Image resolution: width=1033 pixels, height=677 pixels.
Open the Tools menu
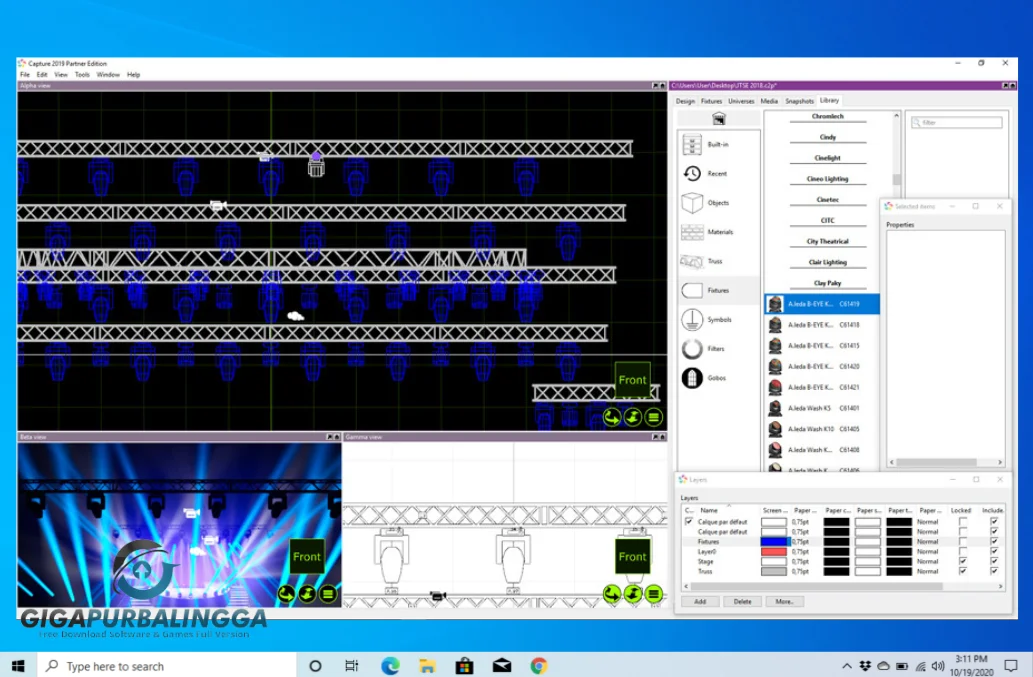82,75
